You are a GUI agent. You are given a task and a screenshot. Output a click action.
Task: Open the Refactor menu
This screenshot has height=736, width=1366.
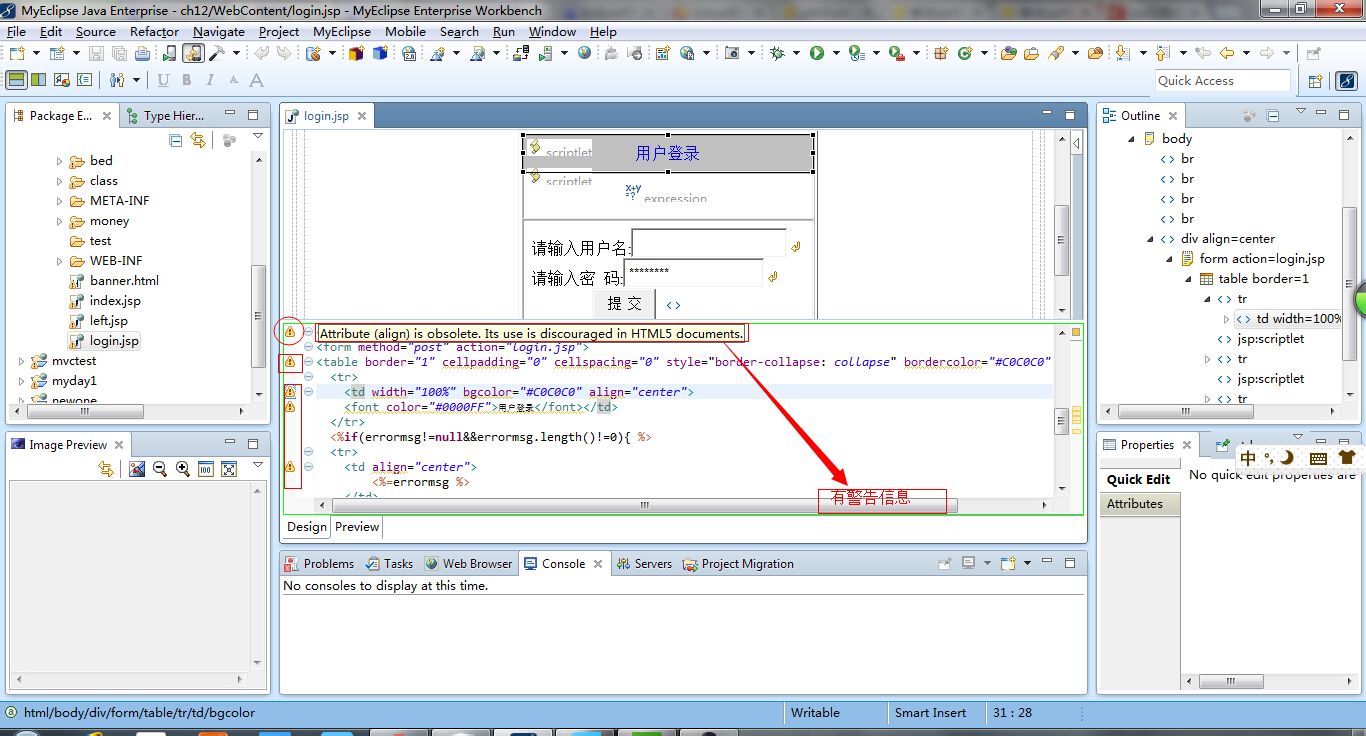(154, 31)
